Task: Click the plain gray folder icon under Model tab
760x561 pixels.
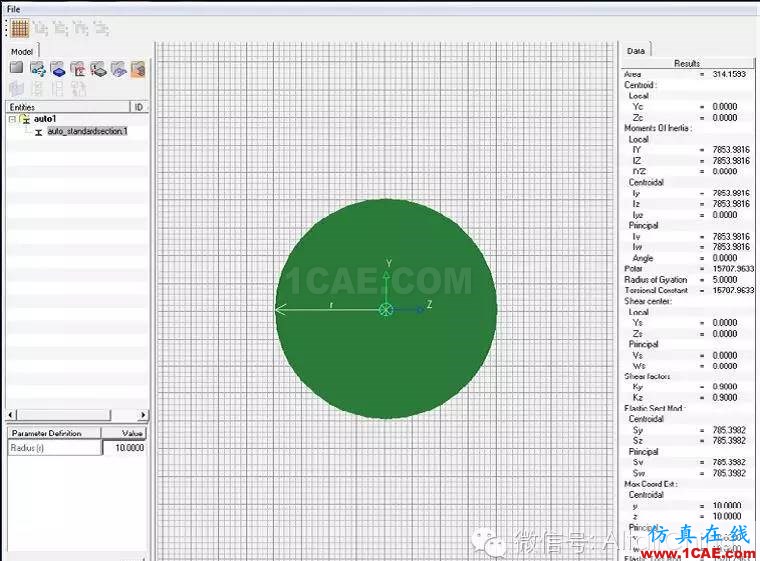Action: (x=16, y=68)
